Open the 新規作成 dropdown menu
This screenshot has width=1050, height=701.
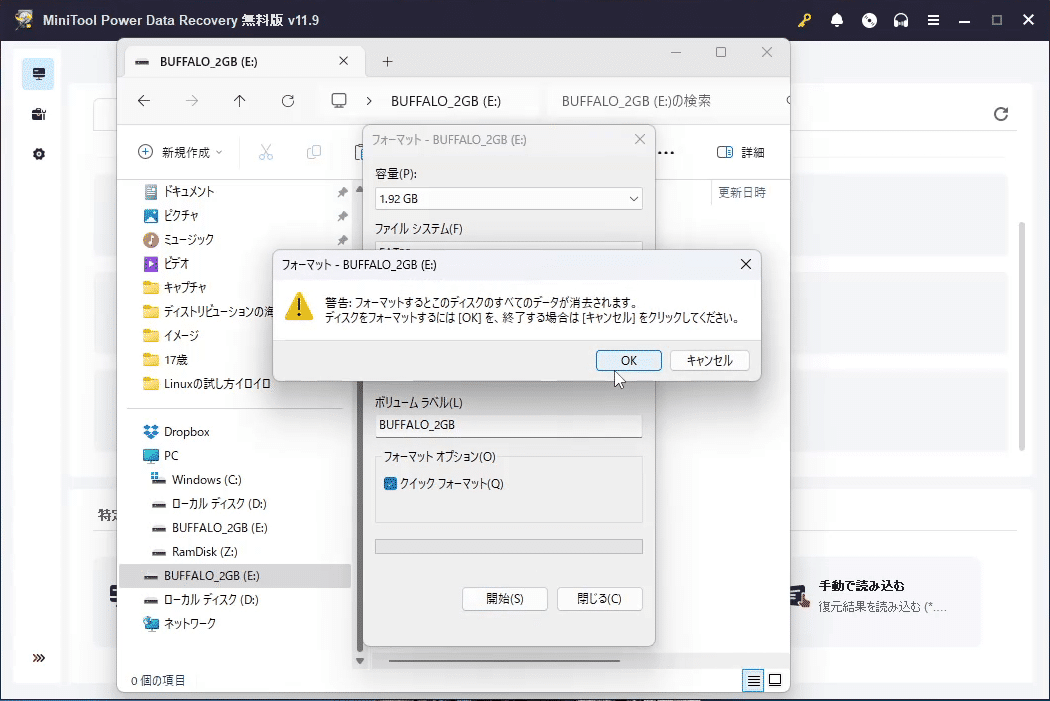click(x=179, y=152)
